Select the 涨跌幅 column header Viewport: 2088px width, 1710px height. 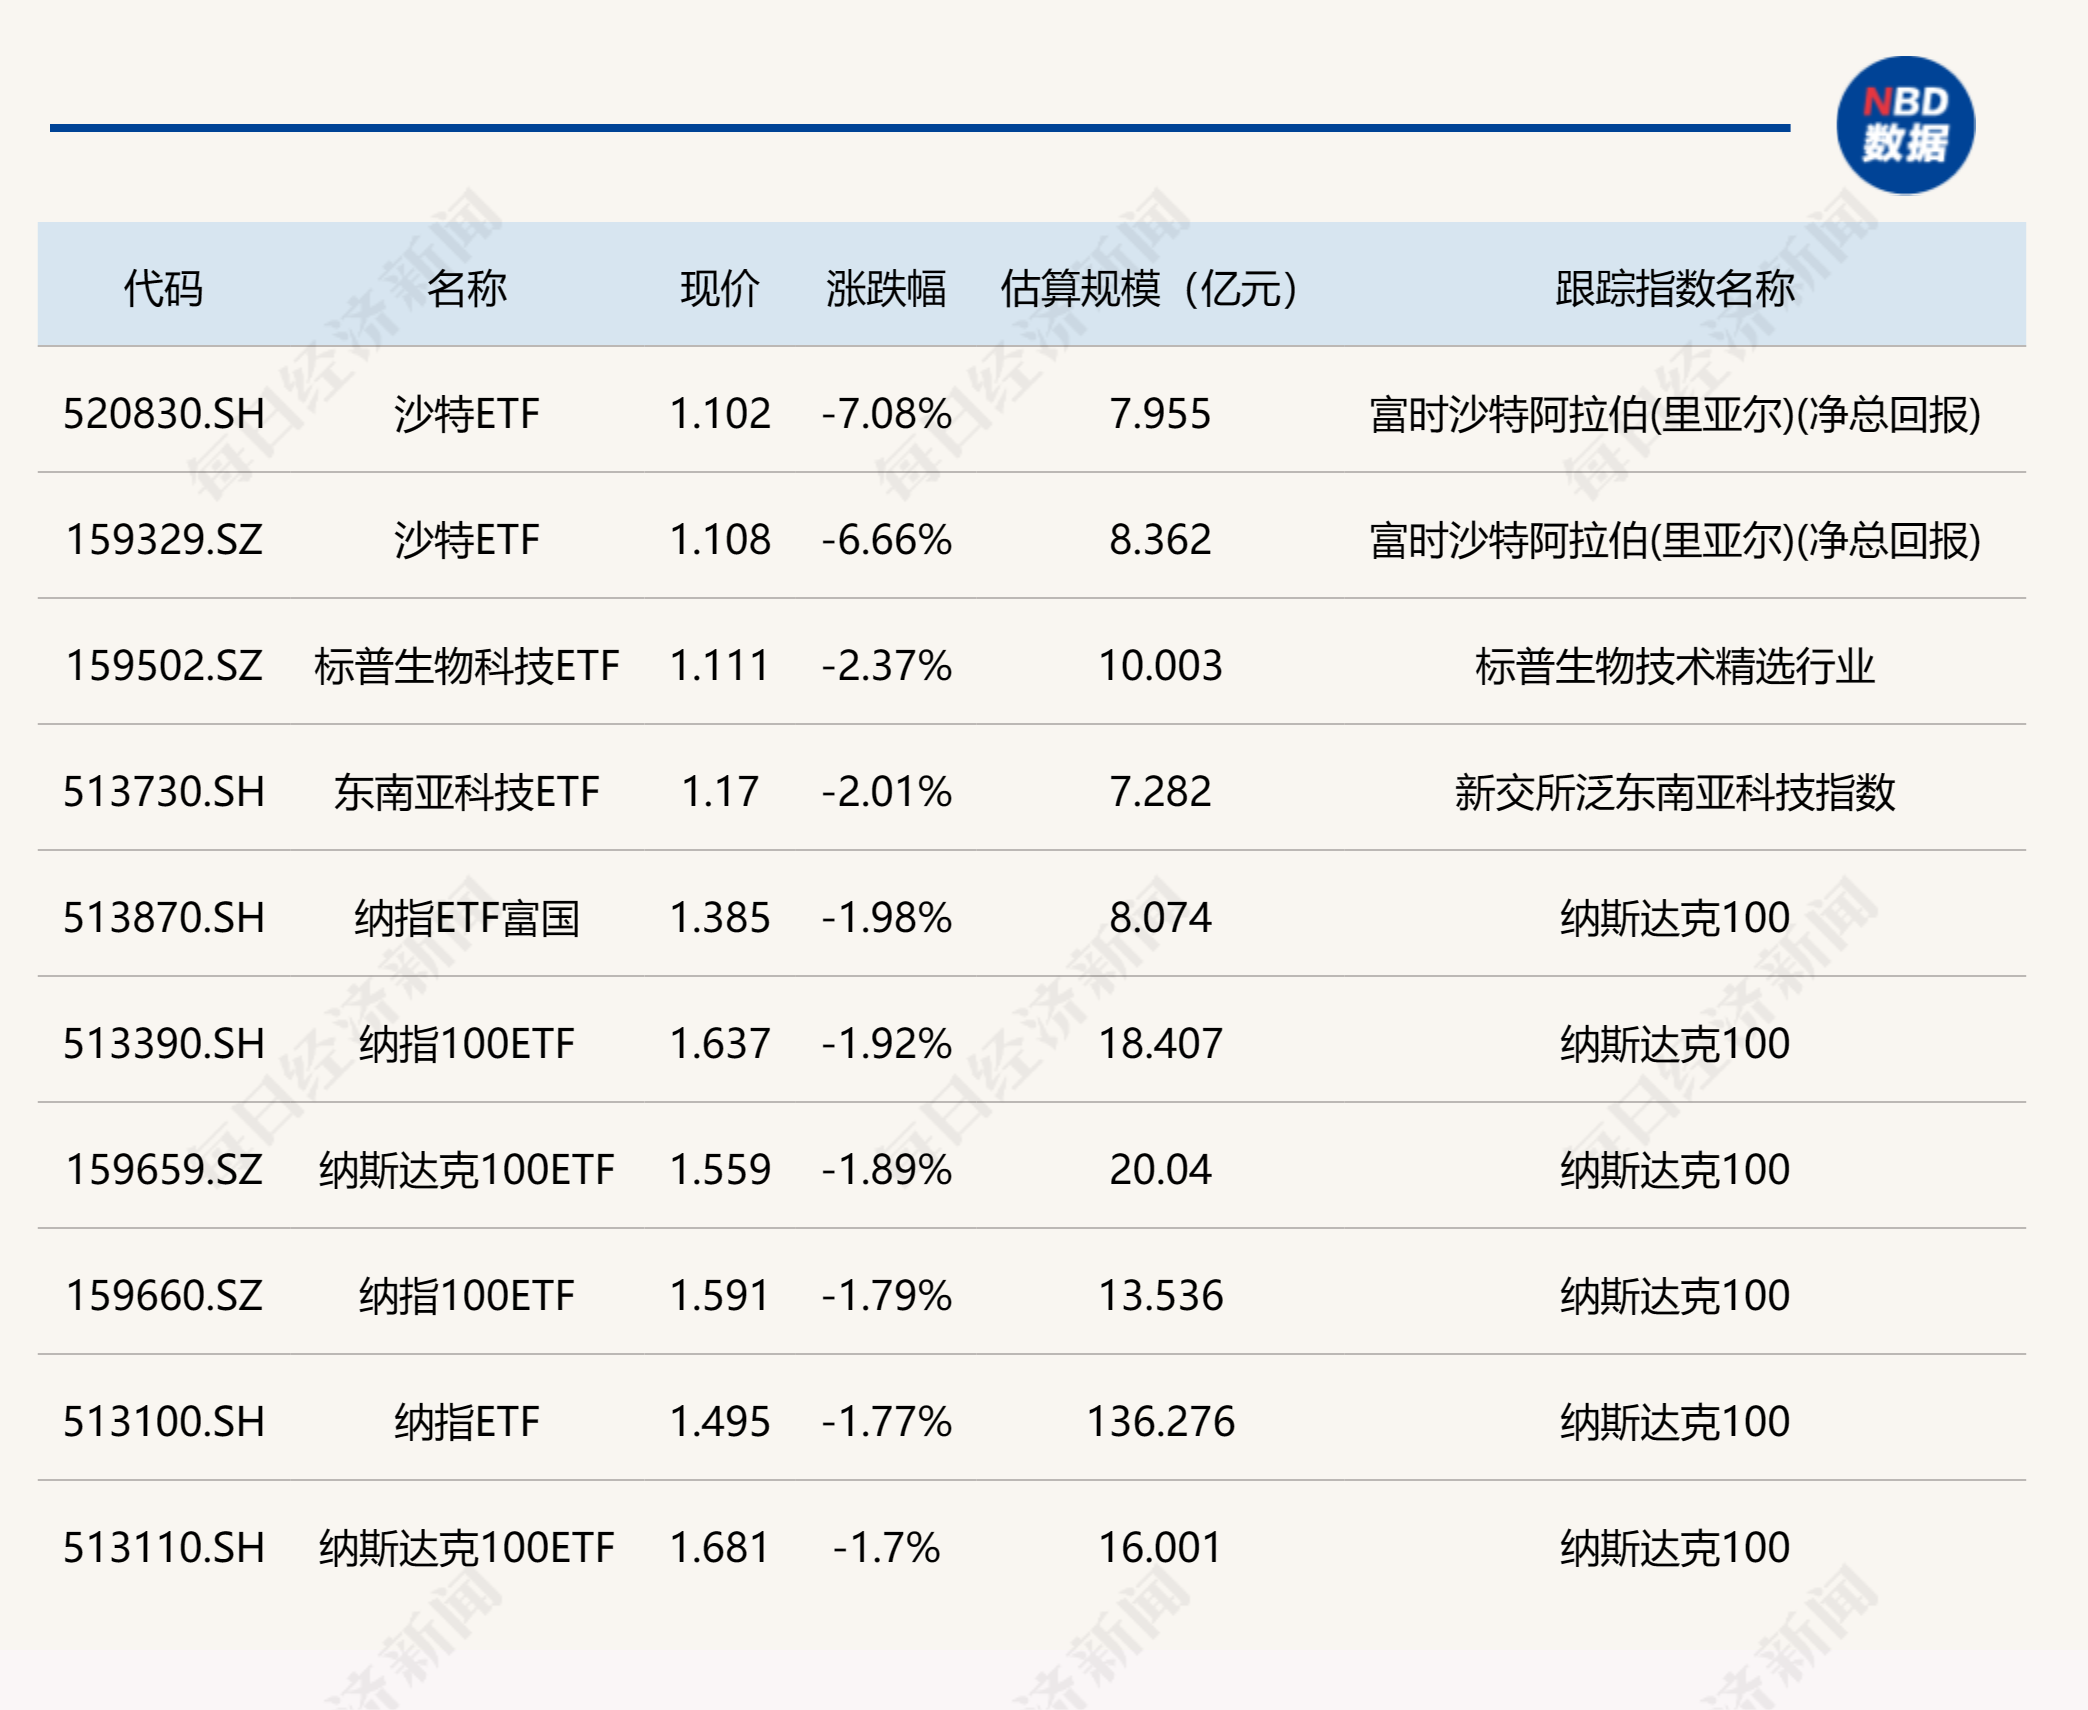(886, 289)
